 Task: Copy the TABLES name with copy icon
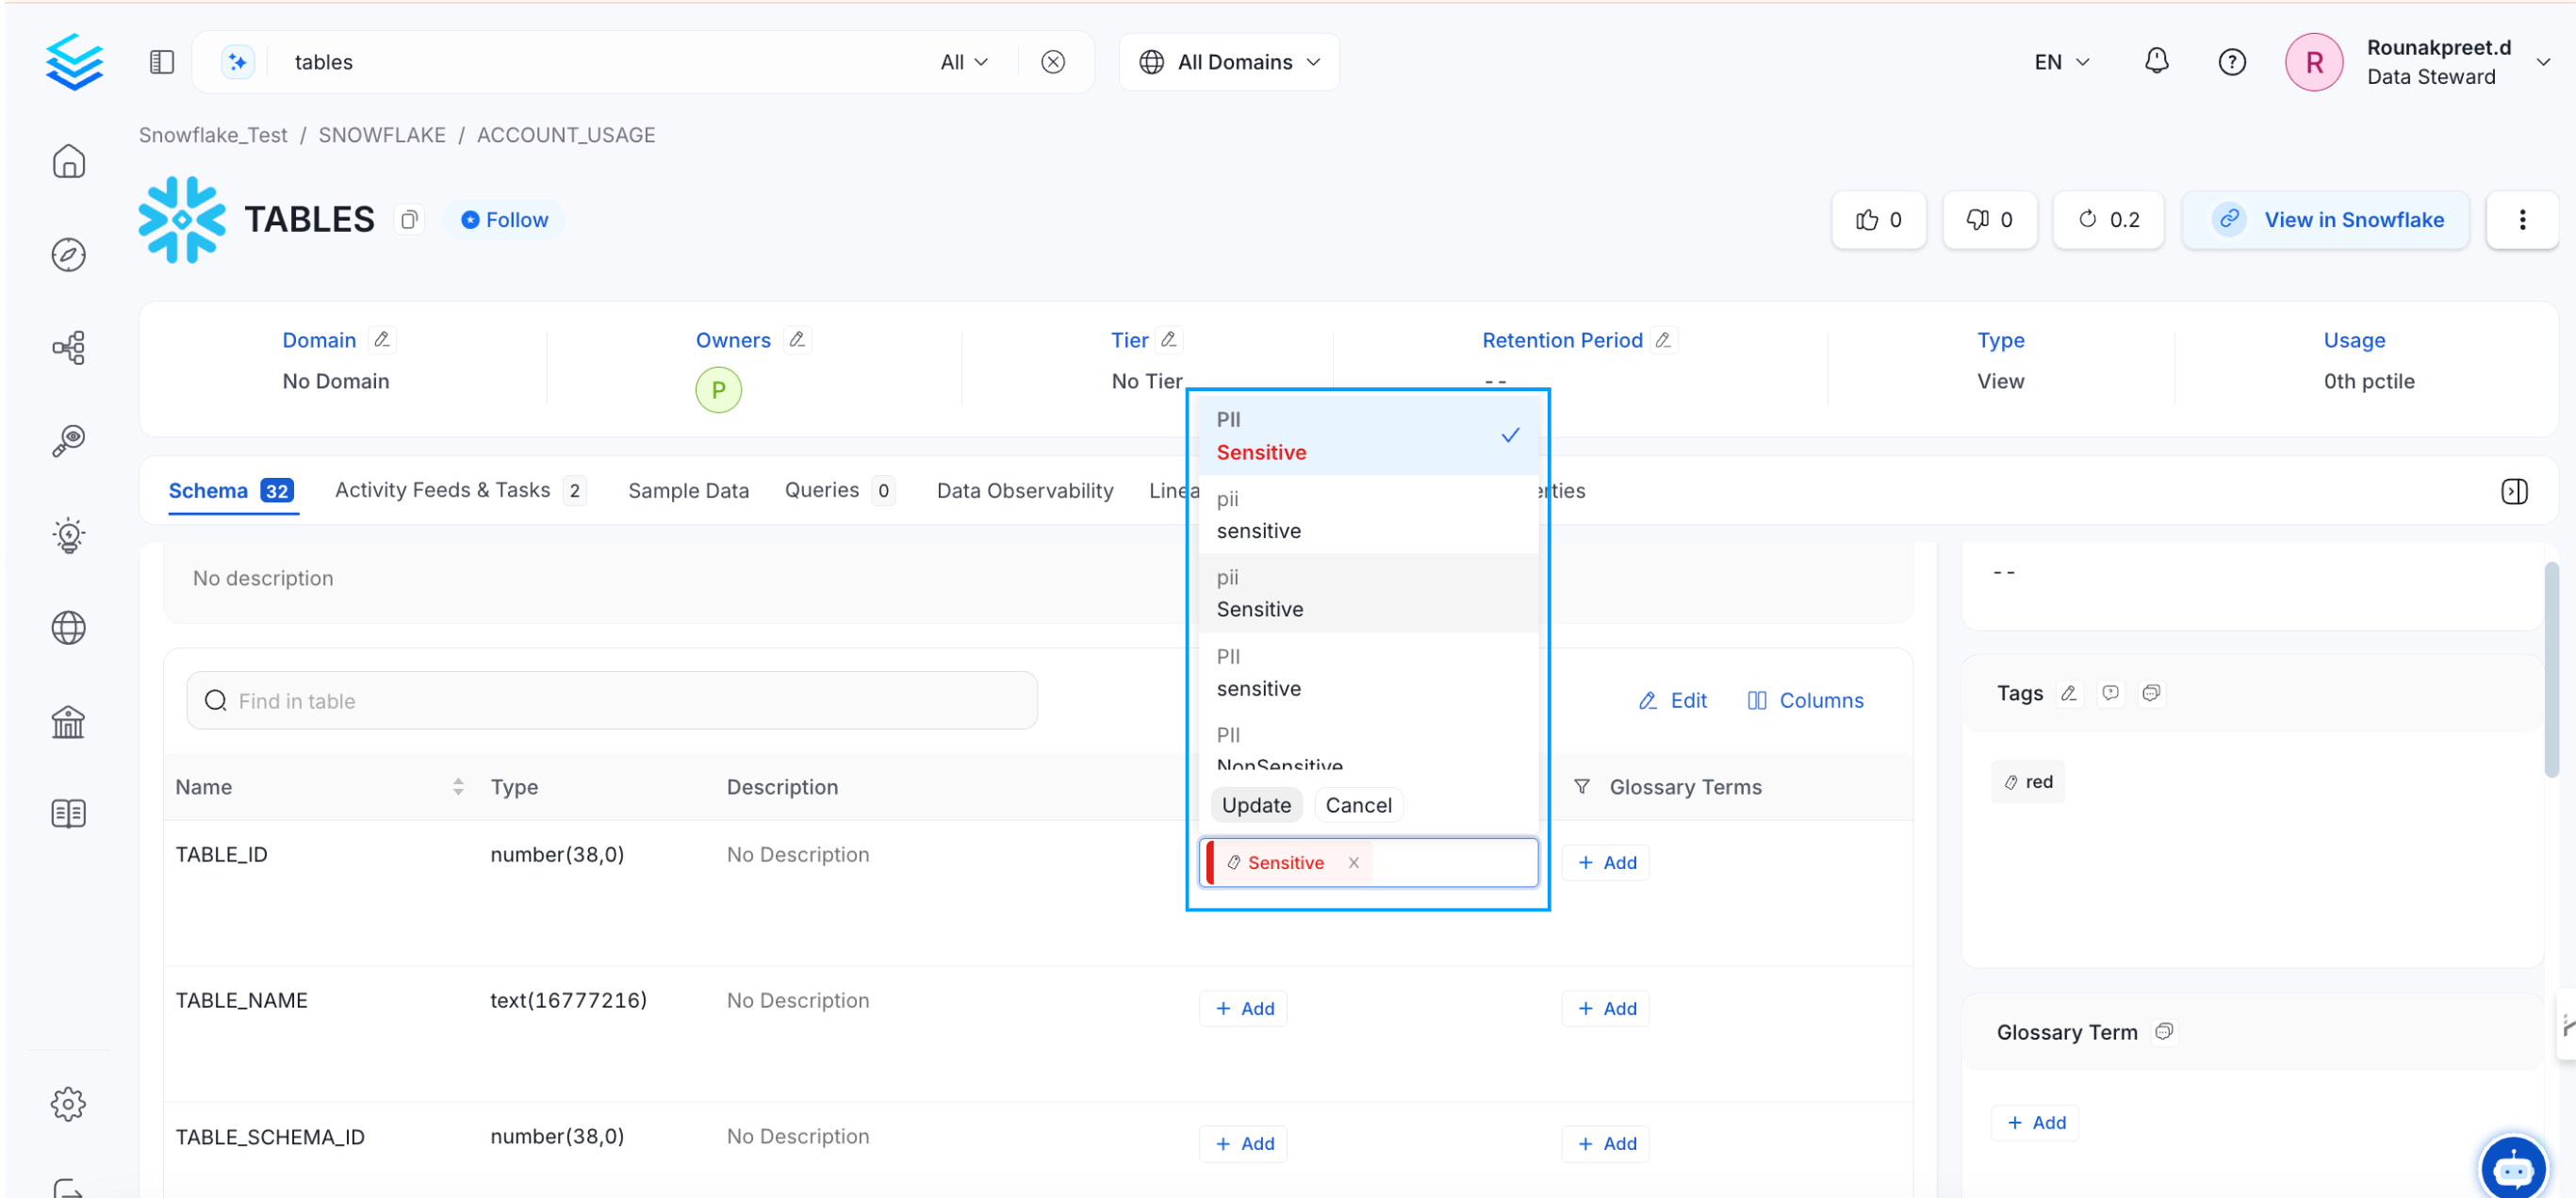[408, 220]
